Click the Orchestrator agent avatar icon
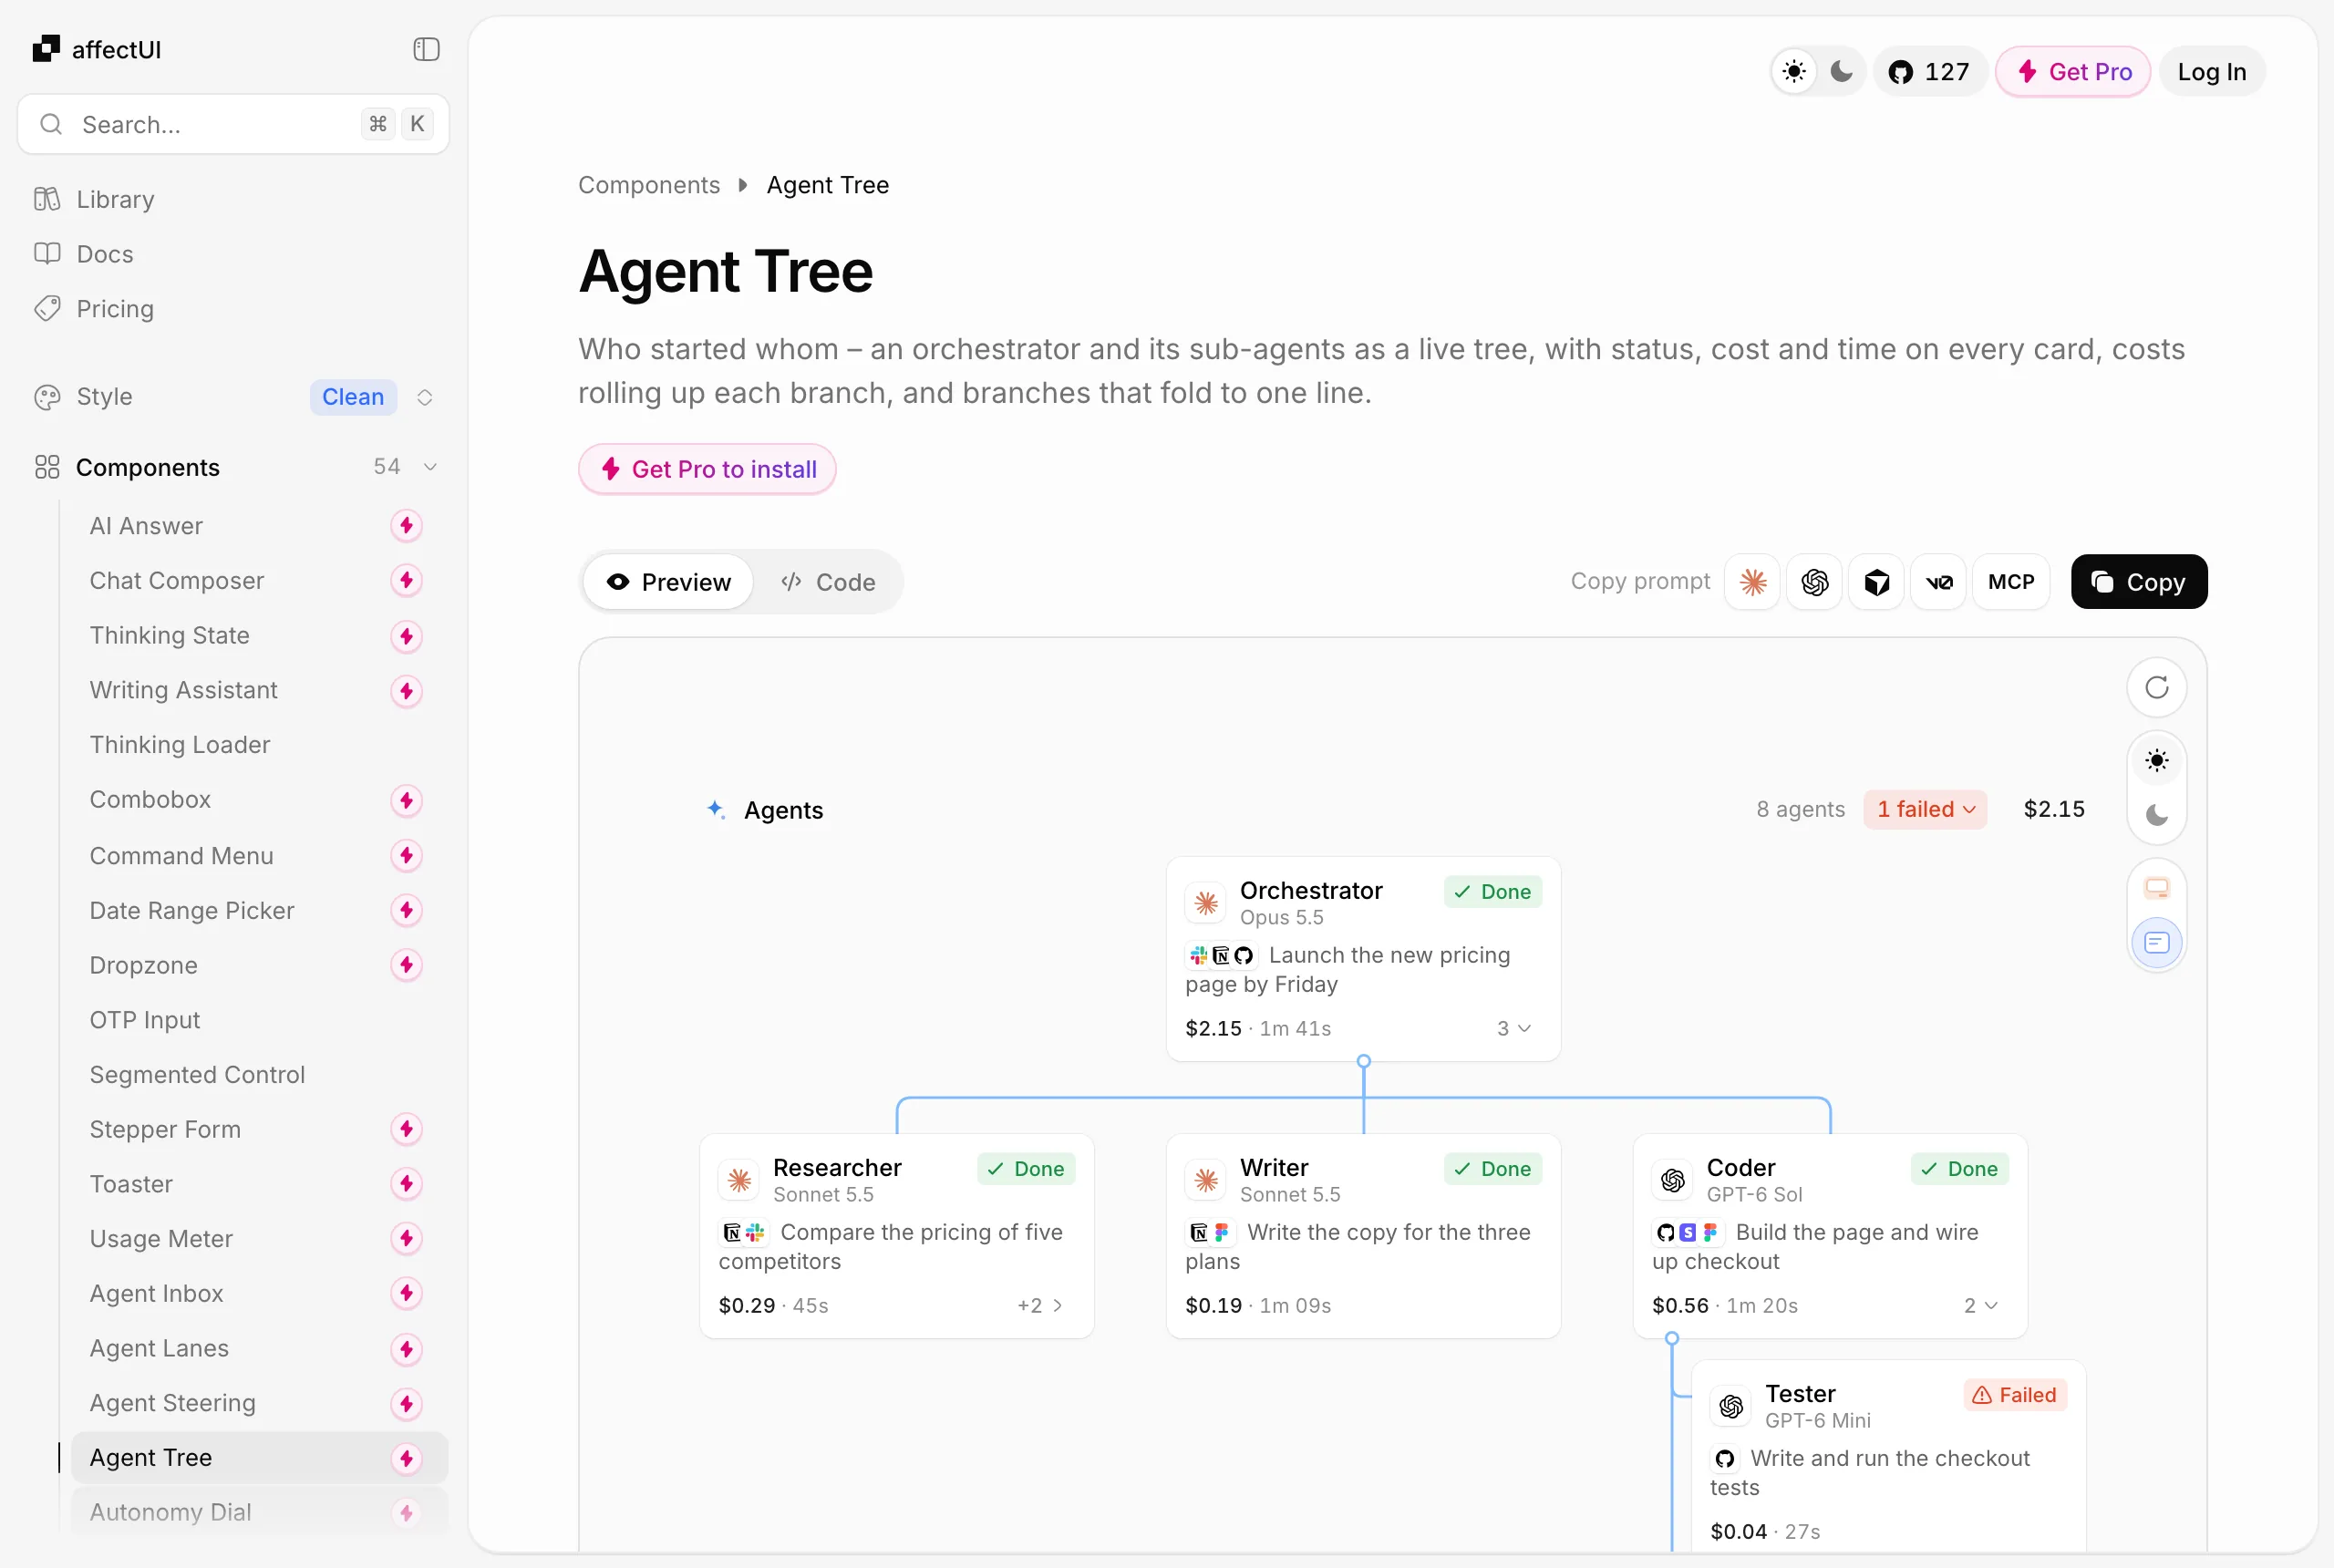2334x1568 pixels. (1206, 903)
